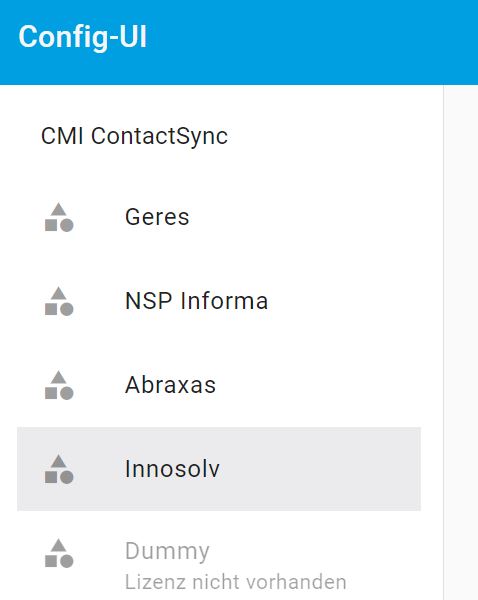Screen dimensions: 478x600
Task: Click the empty blue header bar area
Action: 310,42
